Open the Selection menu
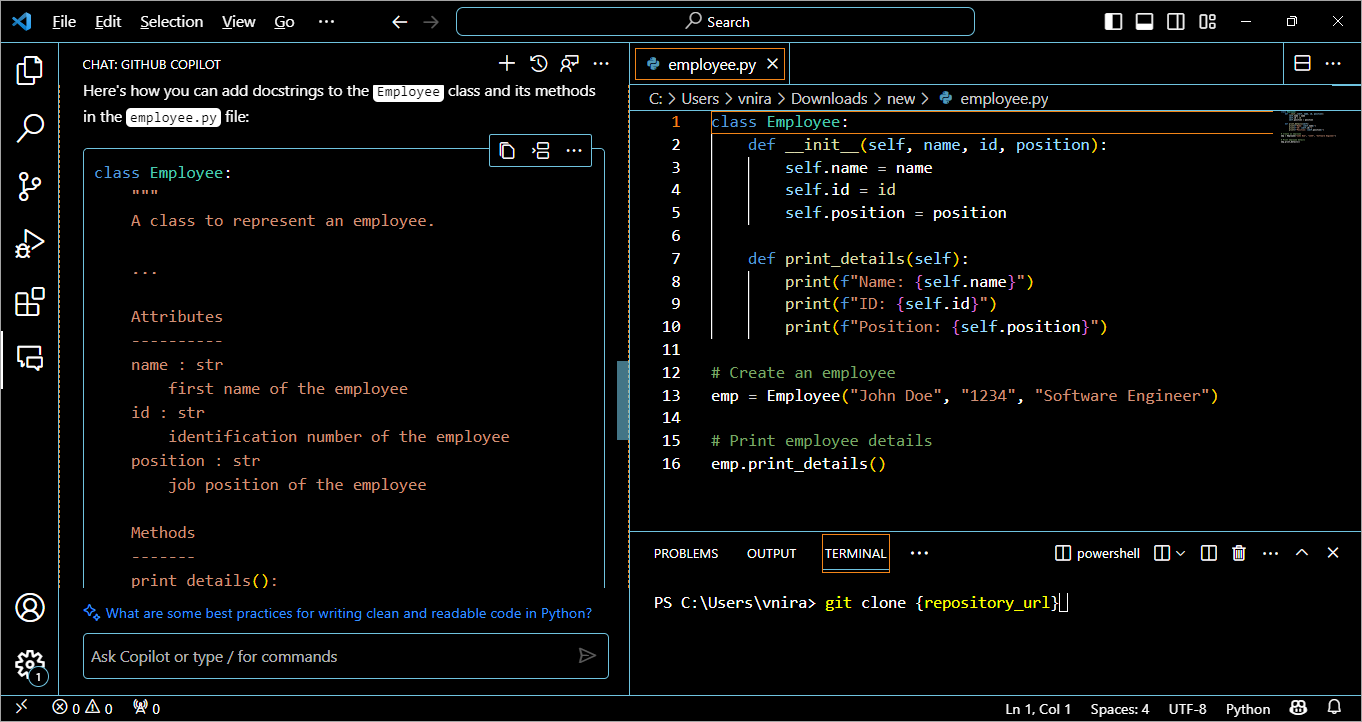This screenshot has width=1362, height=722. click(171, 22)
